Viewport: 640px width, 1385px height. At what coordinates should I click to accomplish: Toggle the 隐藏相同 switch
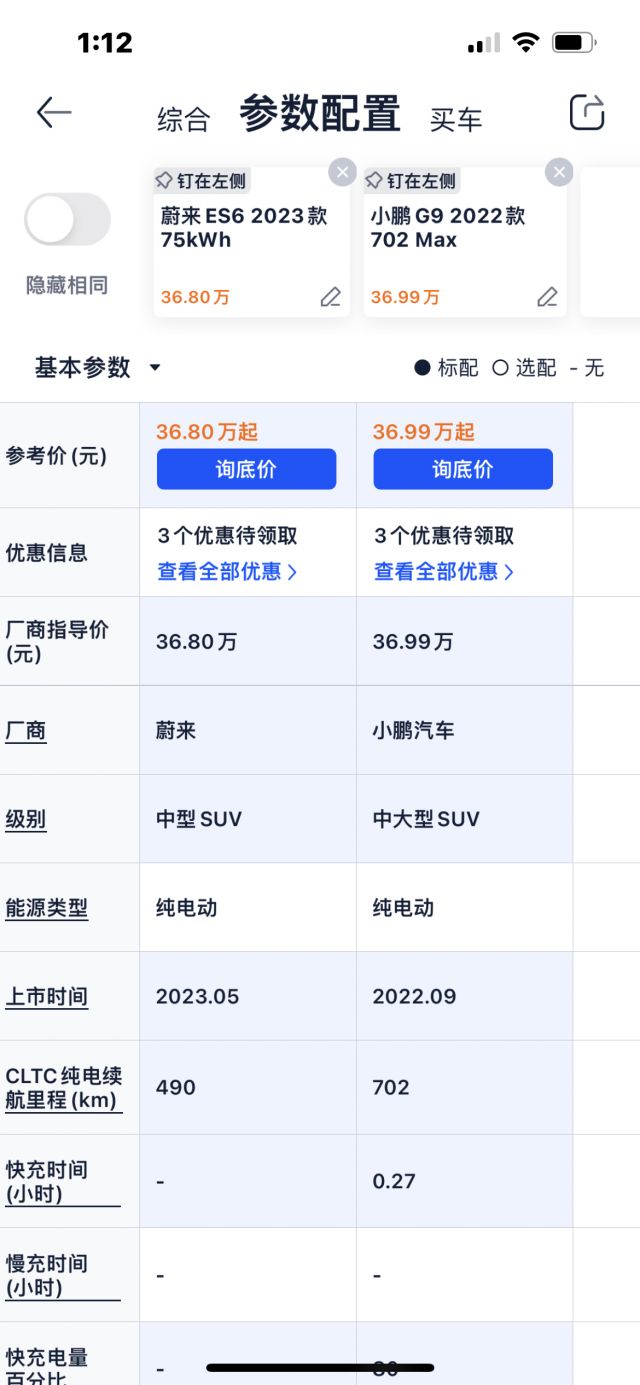(67, 218)
